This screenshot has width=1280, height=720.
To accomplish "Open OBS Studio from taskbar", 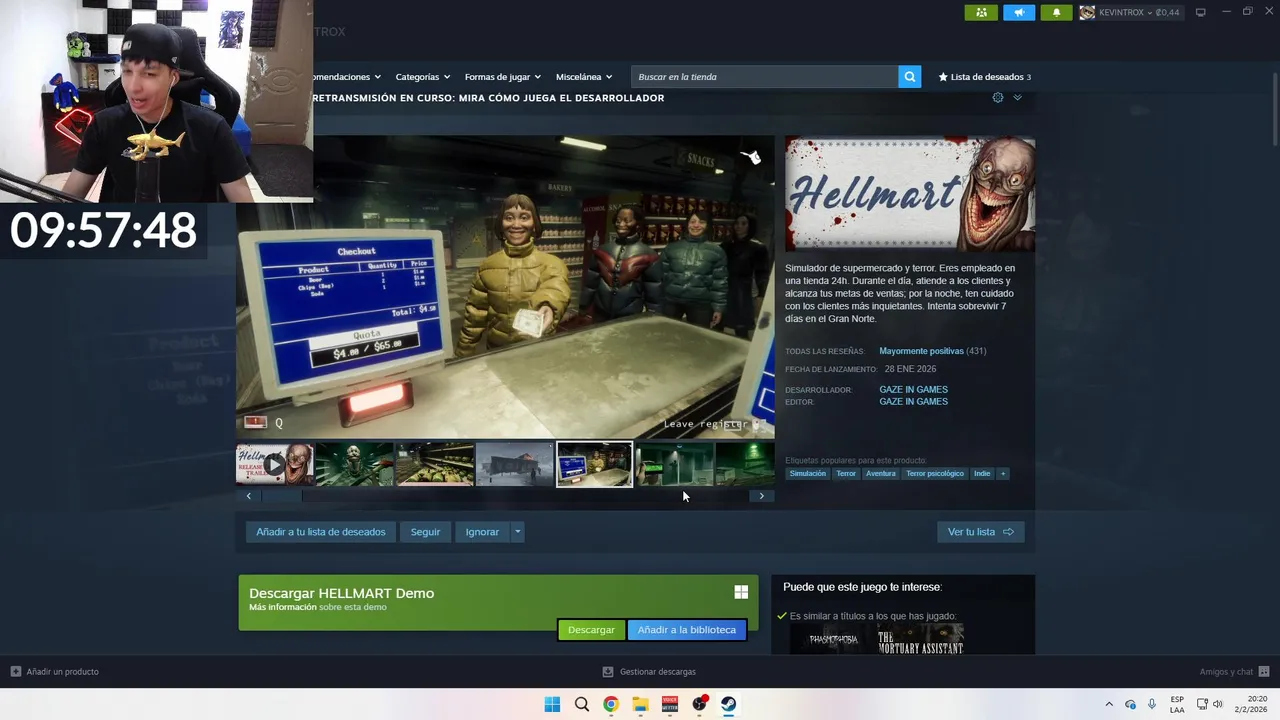I will point(700,704).
